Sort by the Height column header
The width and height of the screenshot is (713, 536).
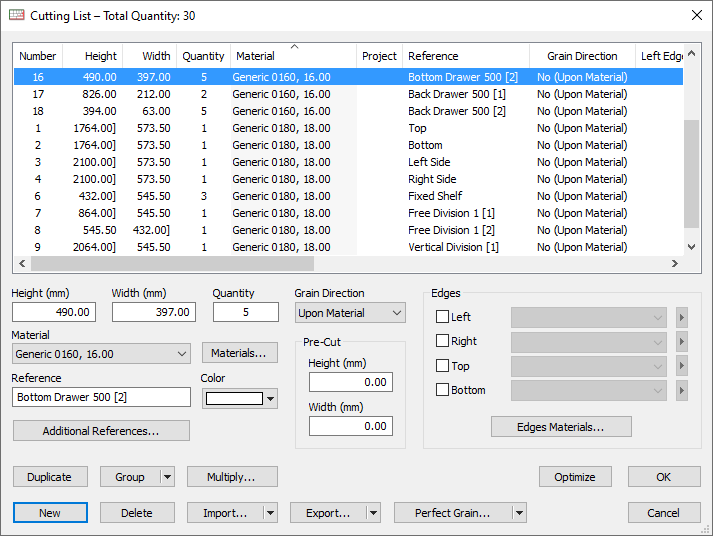[93, 56]
